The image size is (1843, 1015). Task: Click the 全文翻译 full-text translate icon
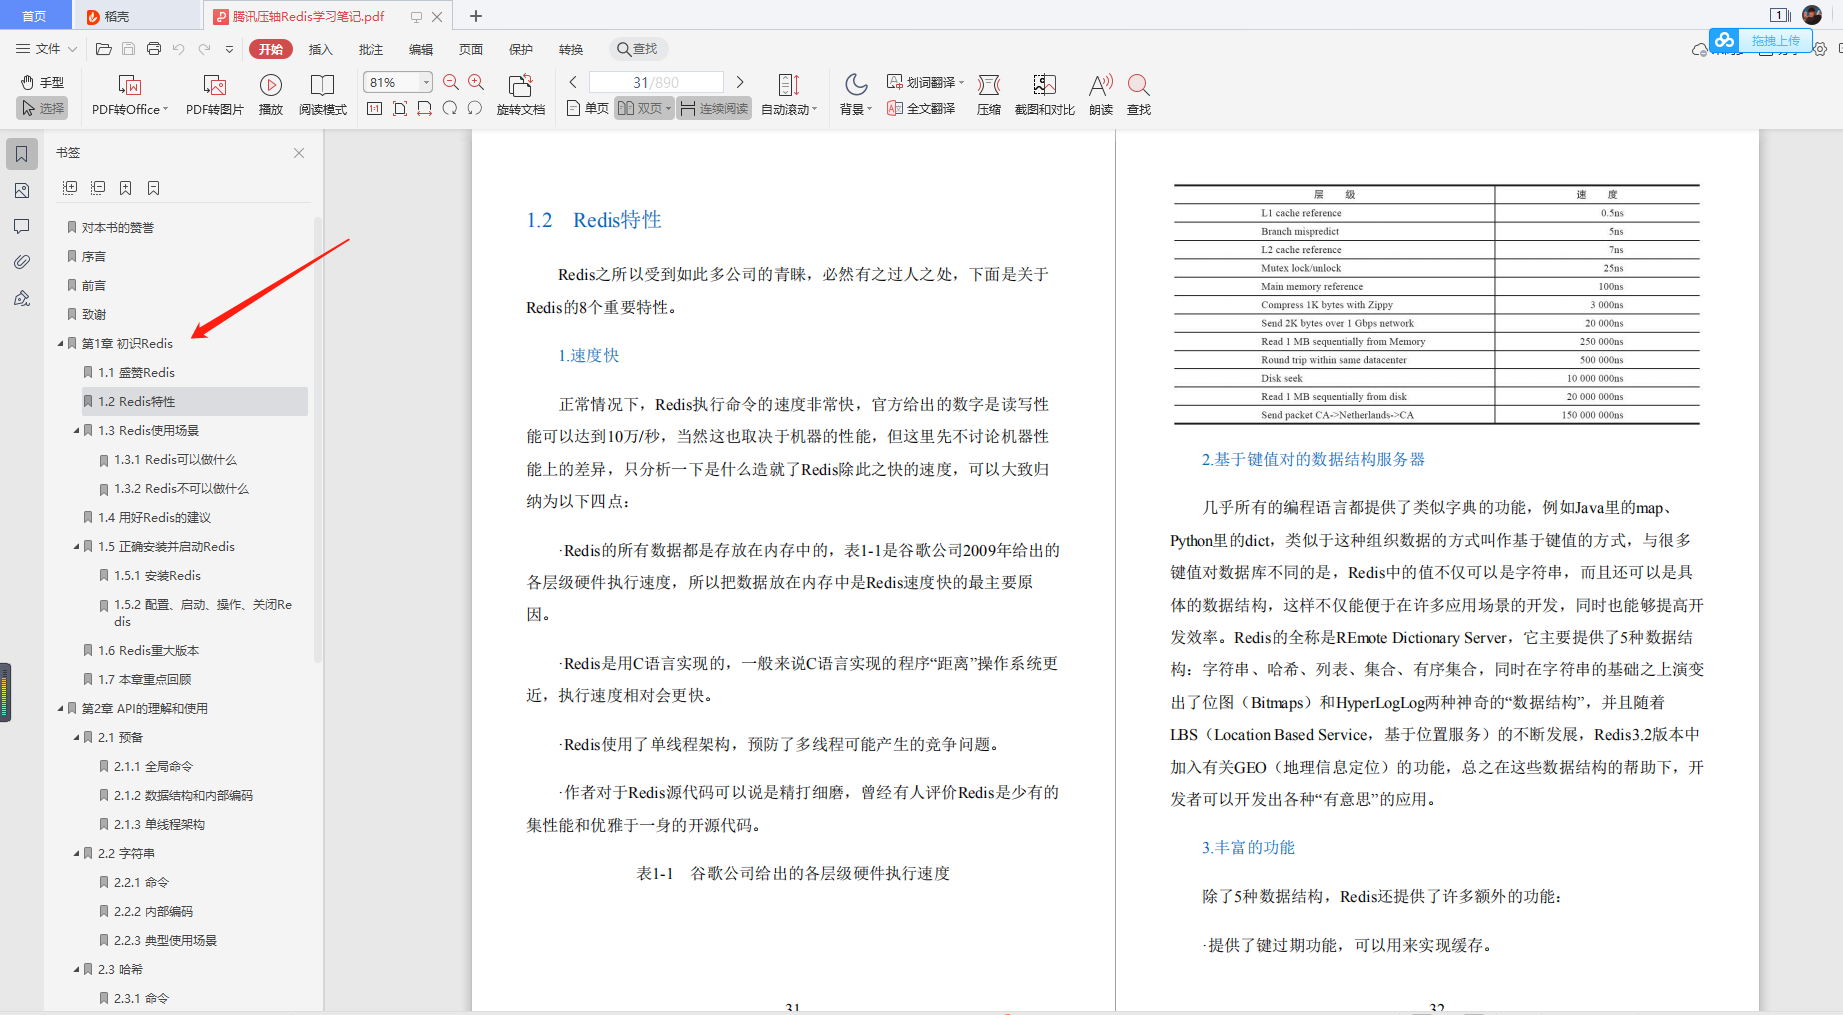[x=921, y=108]
